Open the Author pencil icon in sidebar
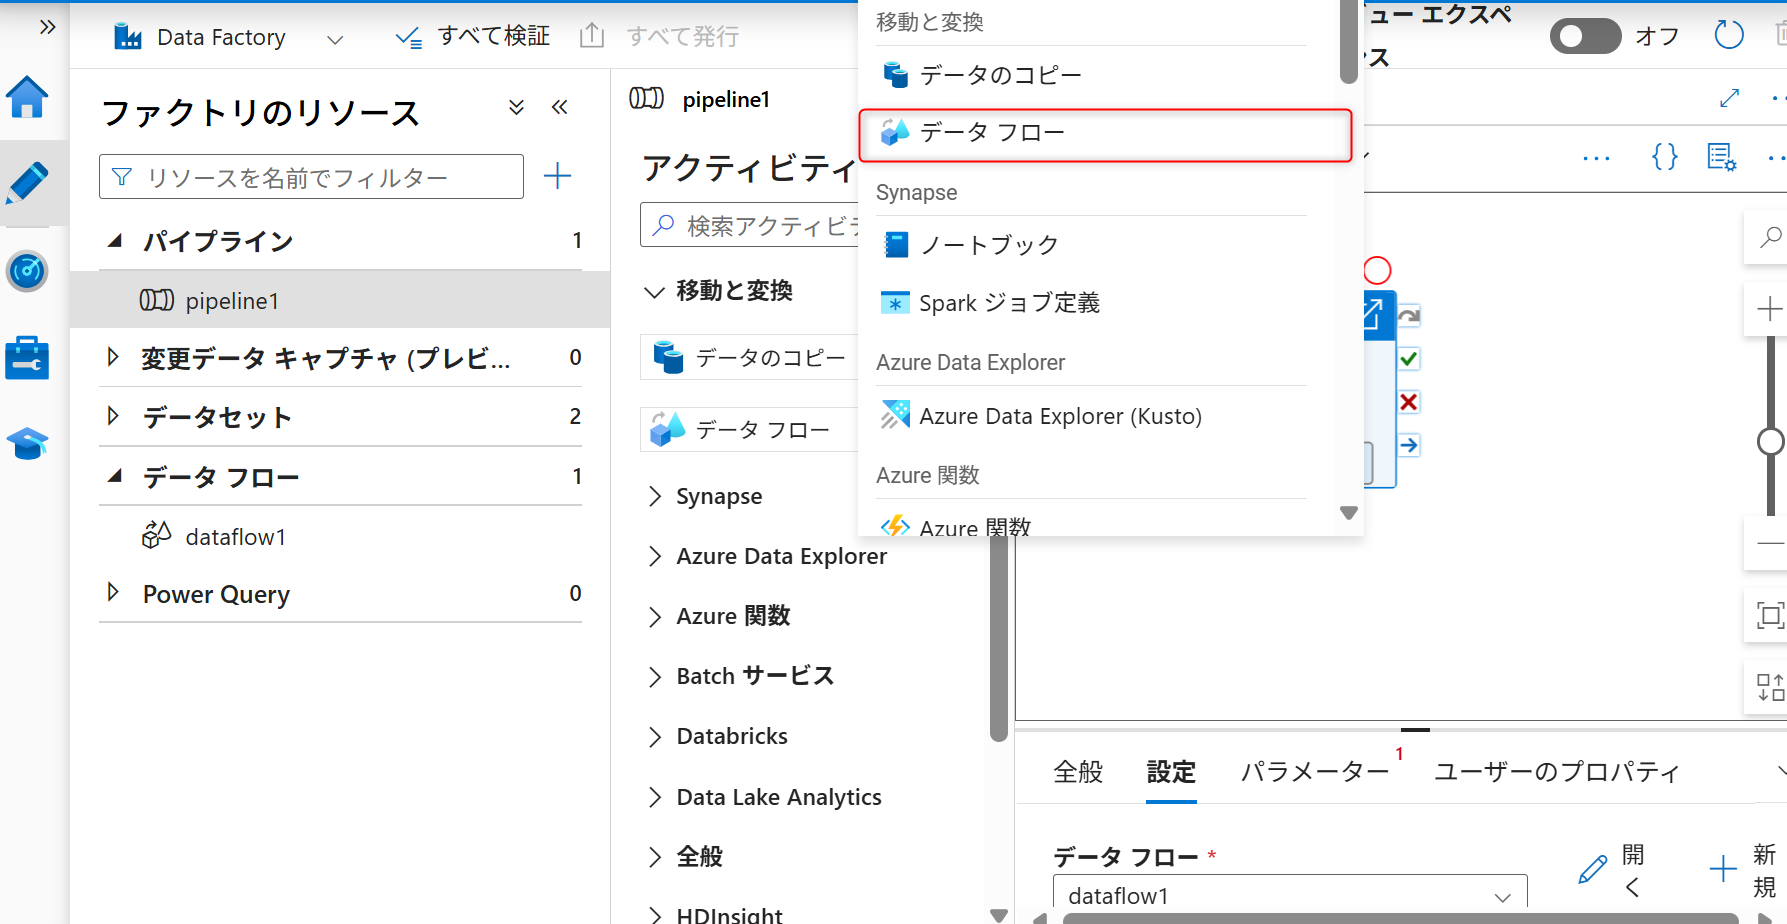Image resolution: width=1787 pixels, height=924 pixels. tap(27, 183)
